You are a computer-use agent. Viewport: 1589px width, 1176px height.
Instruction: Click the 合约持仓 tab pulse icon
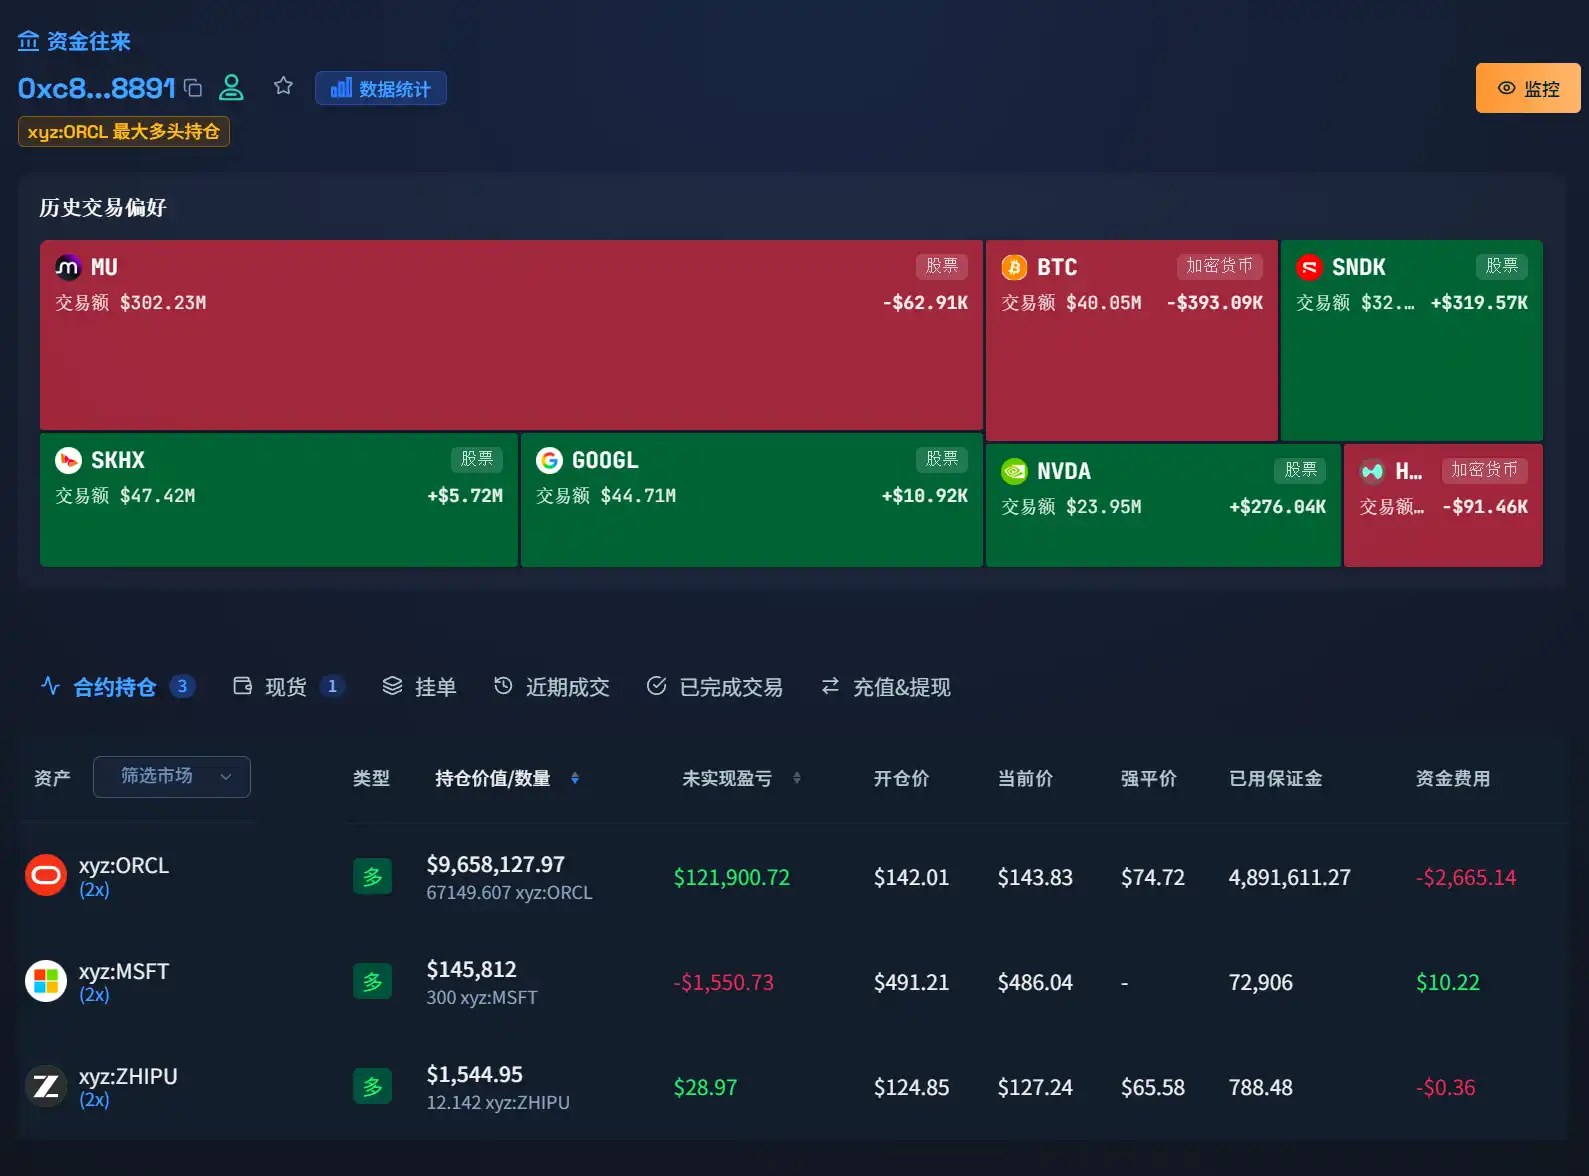coord(51,686)
